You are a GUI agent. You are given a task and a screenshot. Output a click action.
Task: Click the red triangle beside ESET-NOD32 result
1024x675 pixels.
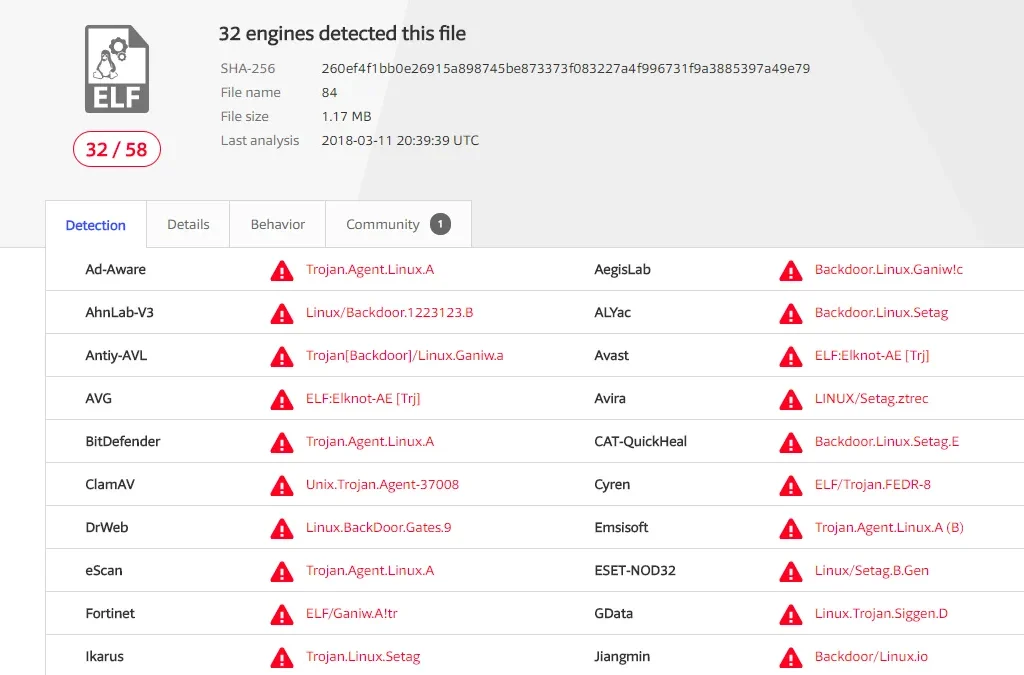791,572
